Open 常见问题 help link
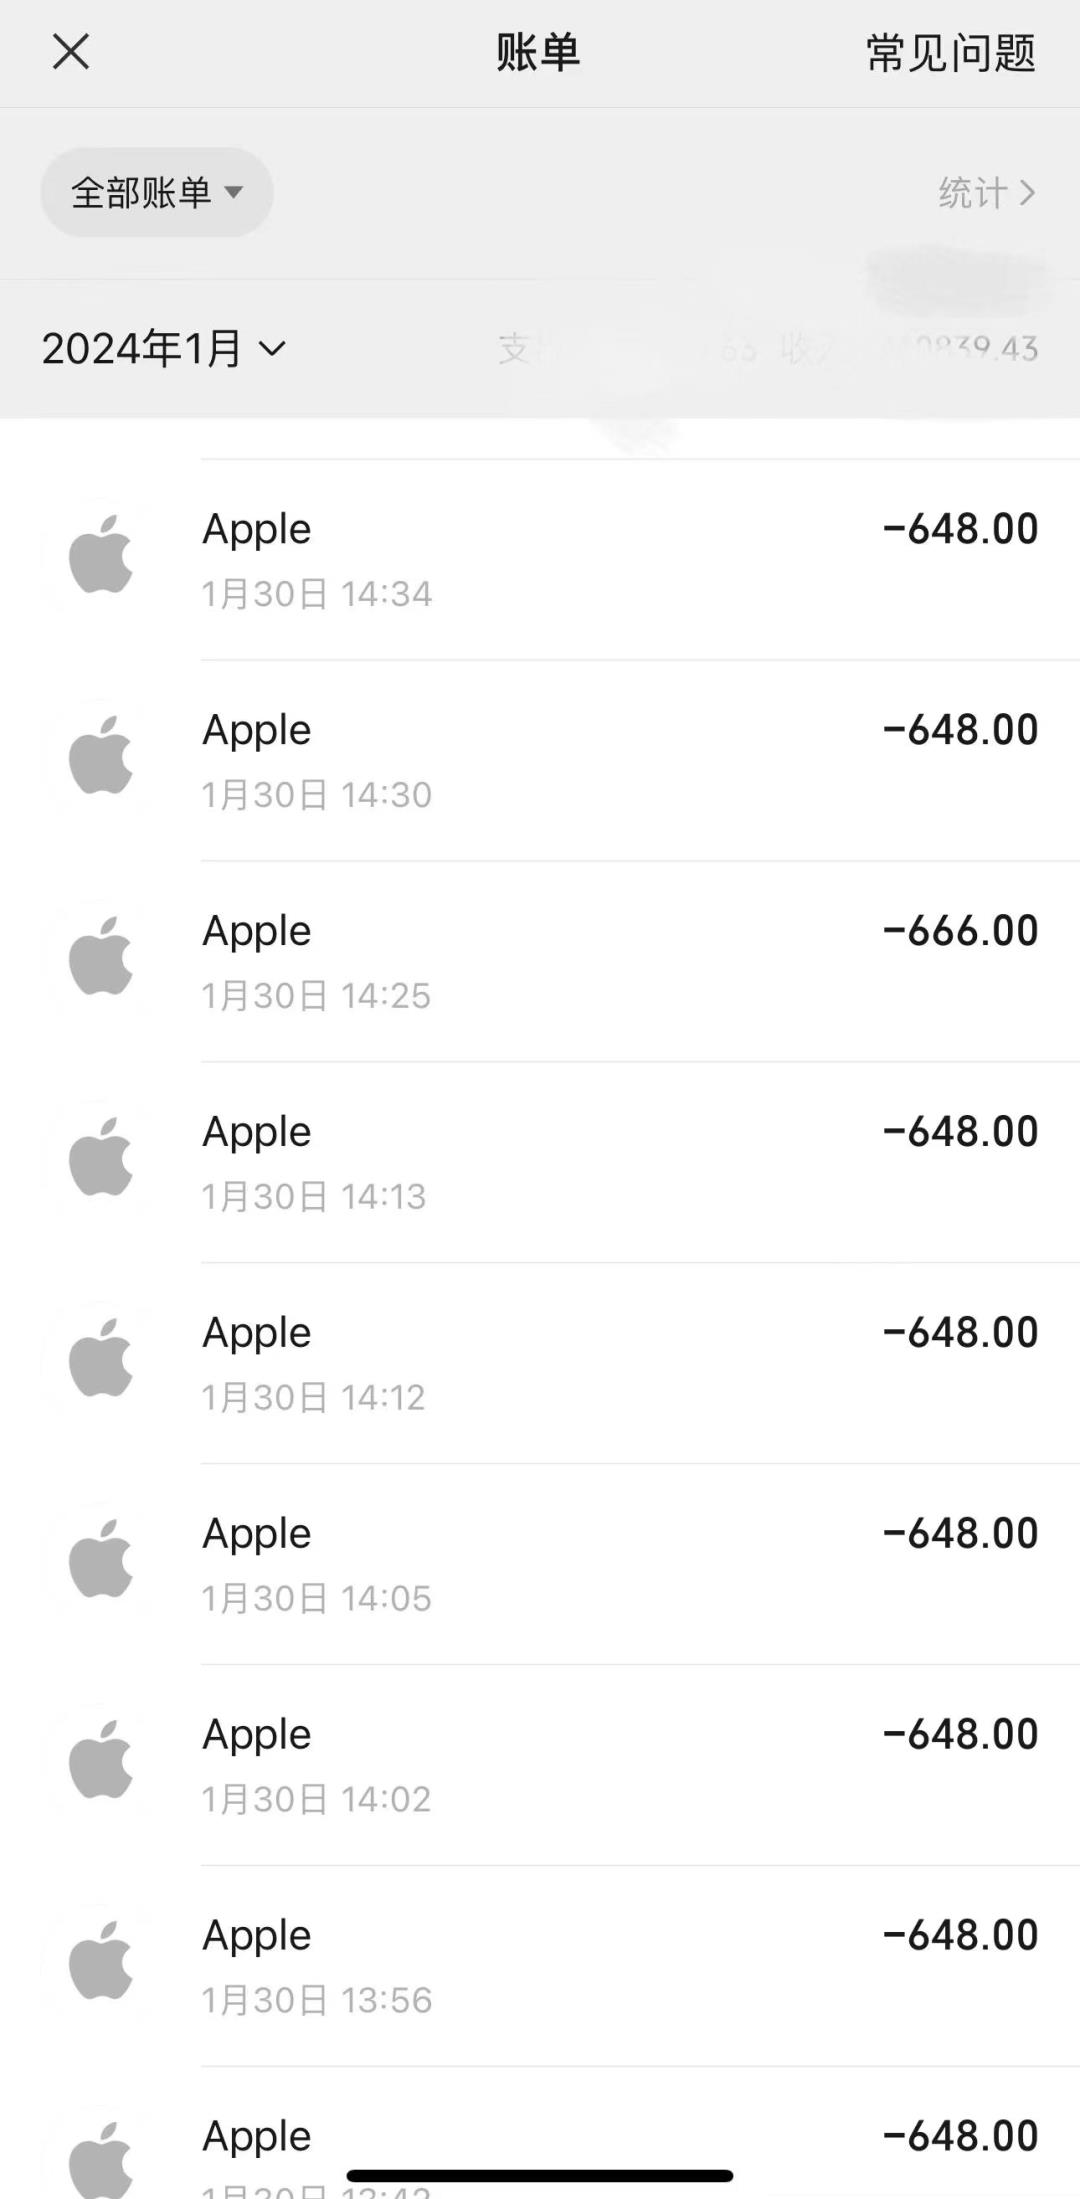Viewport: 1080px width, 2199px height. [950, 53]
